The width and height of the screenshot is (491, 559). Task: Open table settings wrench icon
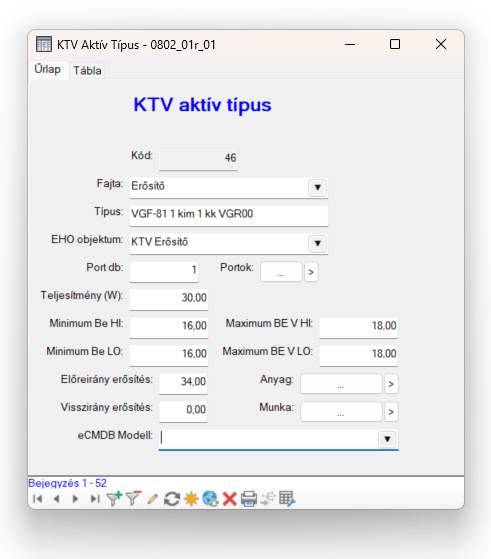point(287,499)
